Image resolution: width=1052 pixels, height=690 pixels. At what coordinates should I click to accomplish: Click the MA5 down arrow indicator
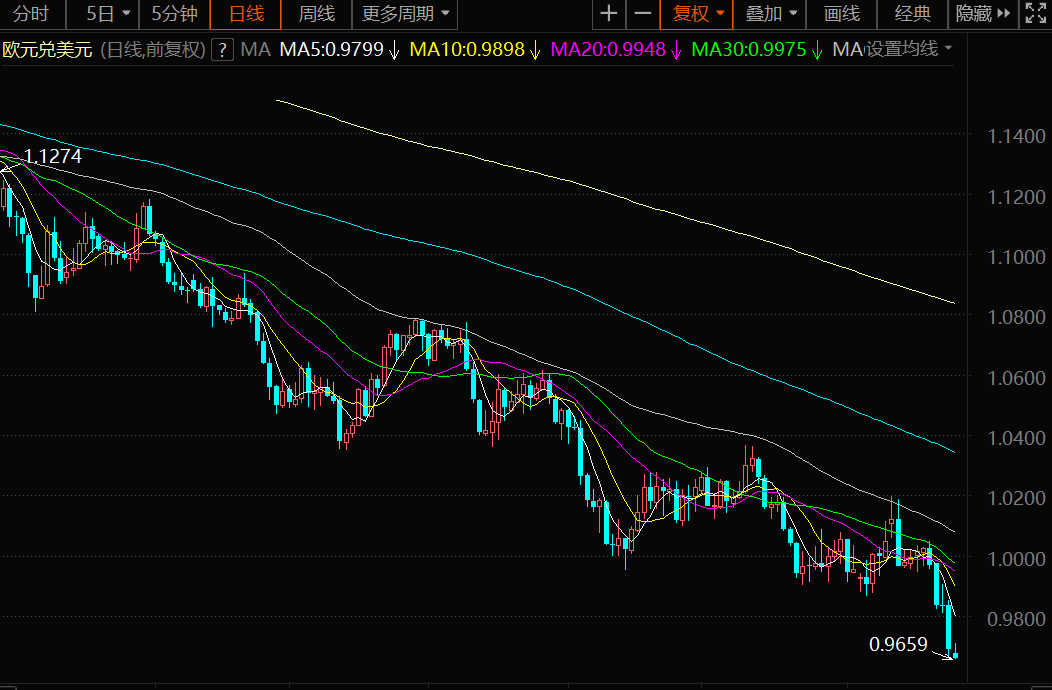click(394, 50)
